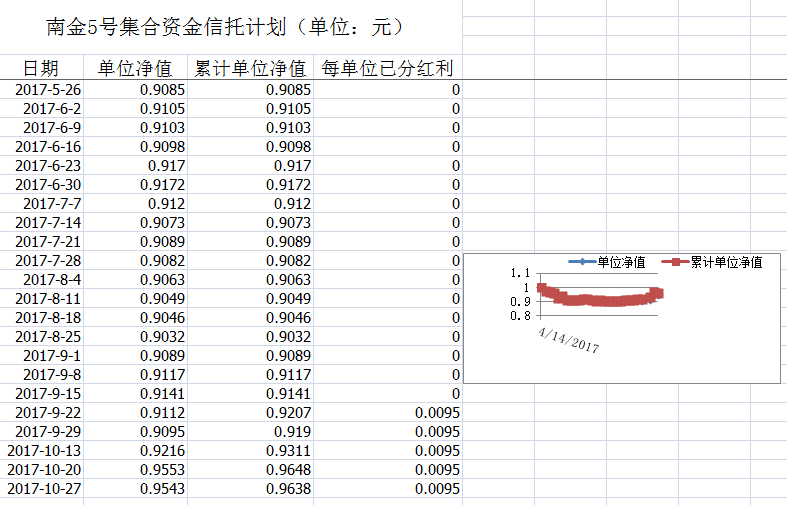Click the date cell 2017-10-27
The image size is (787, 505).
click(45, 489)
